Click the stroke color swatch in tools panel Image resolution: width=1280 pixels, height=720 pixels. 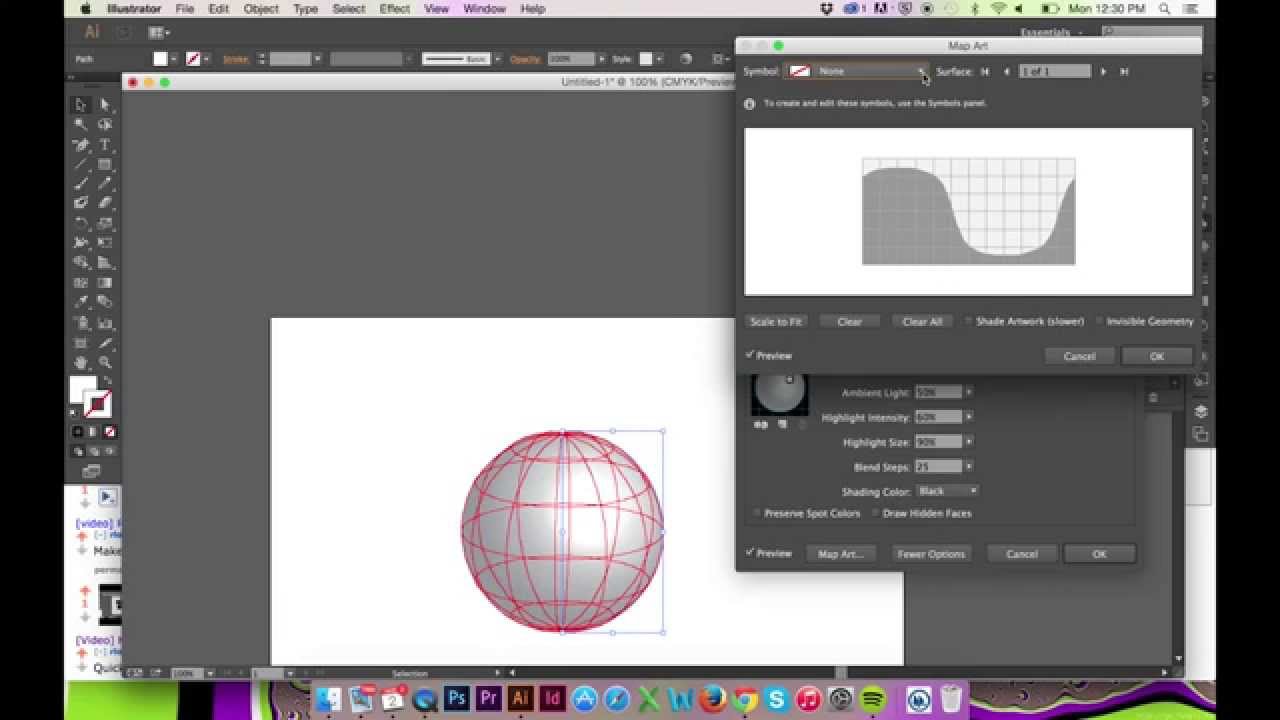(x=98, y=403)
